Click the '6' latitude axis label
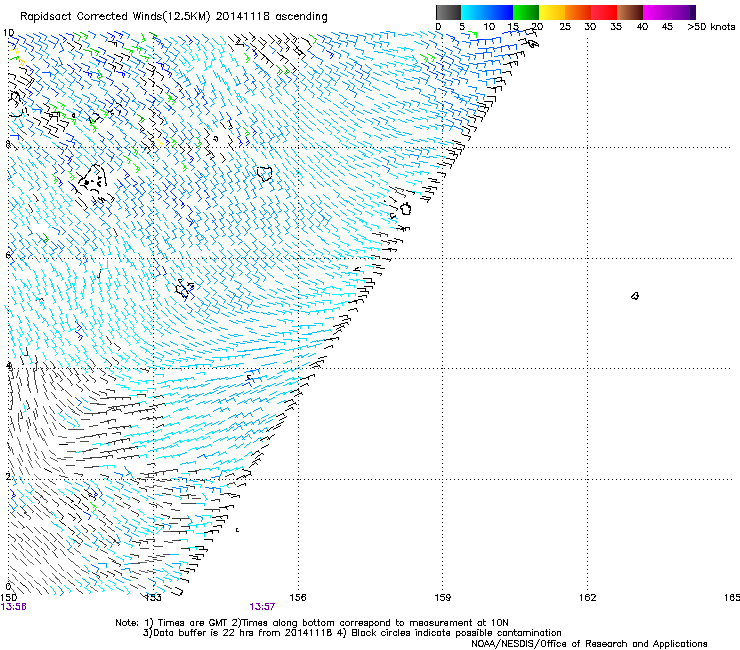The image size is (740, 650). point(7,255)
